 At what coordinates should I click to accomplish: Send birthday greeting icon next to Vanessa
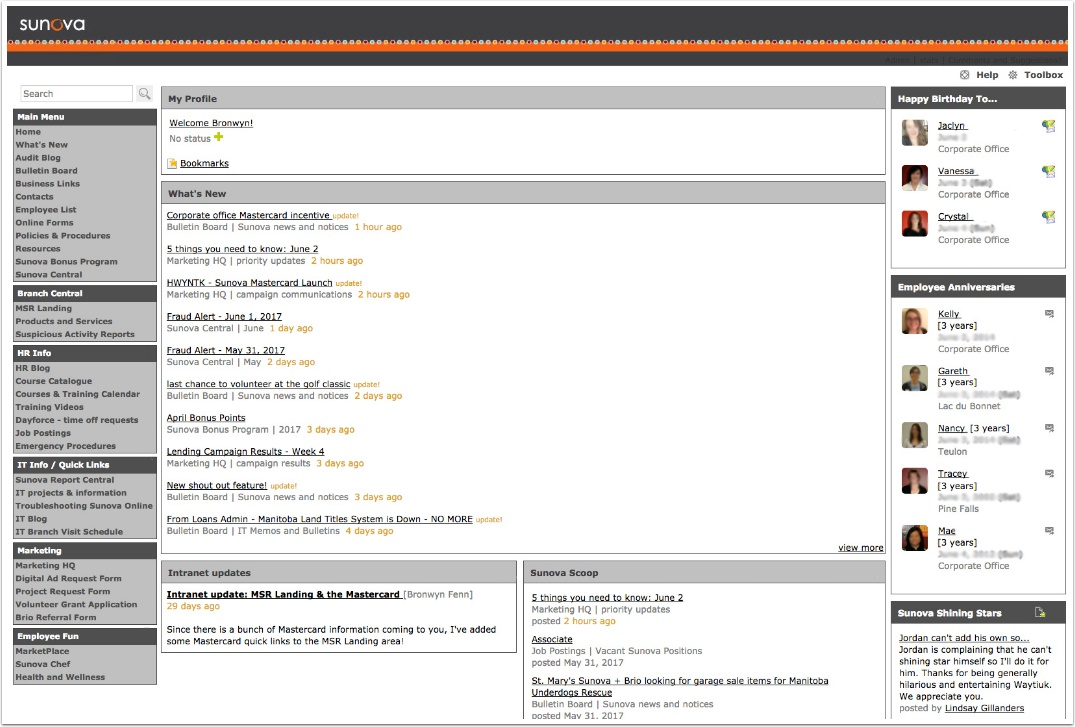pos(1048,171)
